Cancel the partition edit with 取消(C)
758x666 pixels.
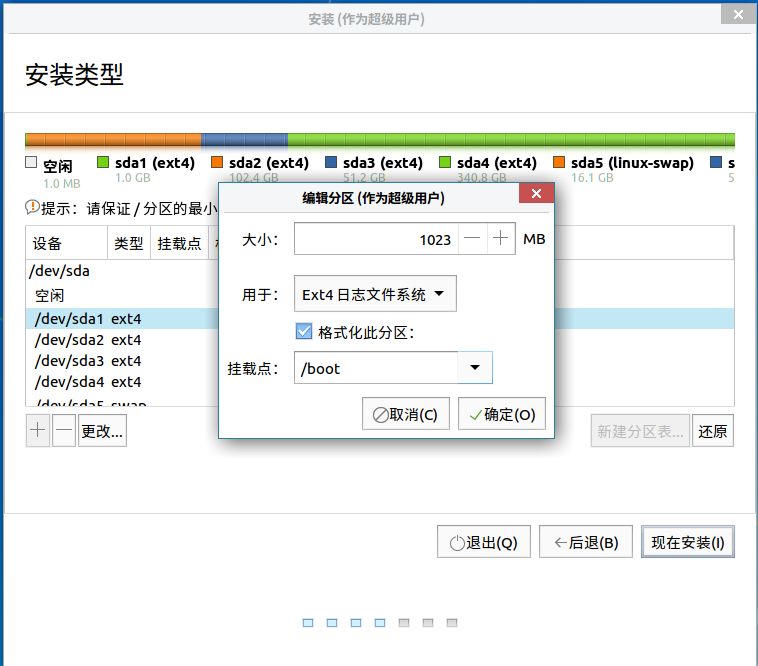[x=406, y=414]
